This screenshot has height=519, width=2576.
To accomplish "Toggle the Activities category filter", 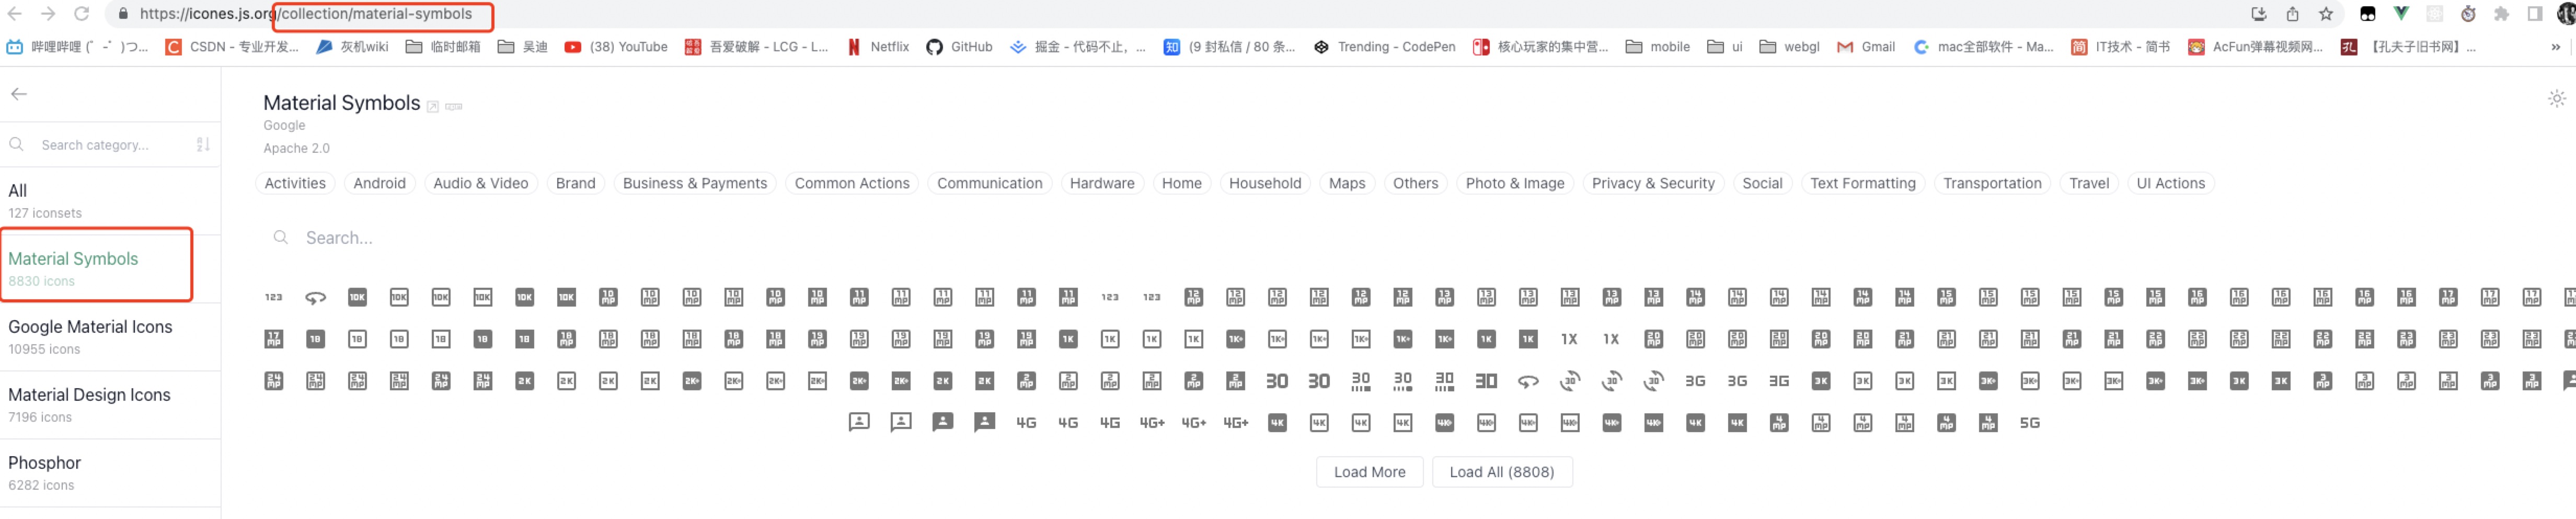I will point(295,183).
